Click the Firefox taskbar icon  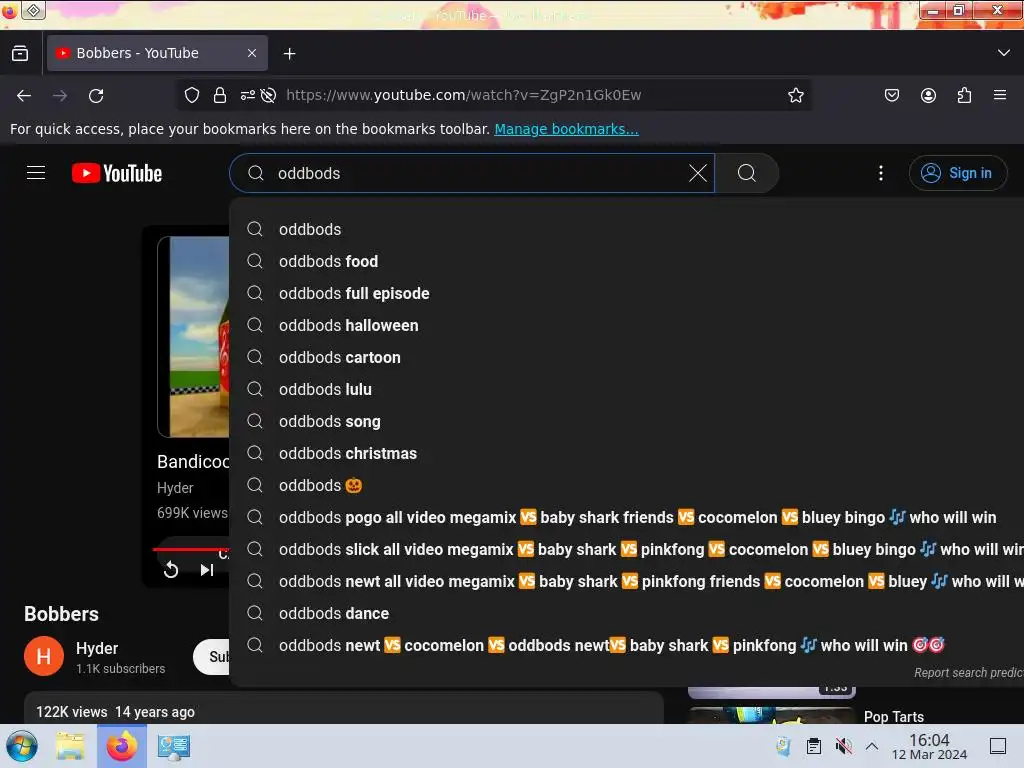[122, 746]
